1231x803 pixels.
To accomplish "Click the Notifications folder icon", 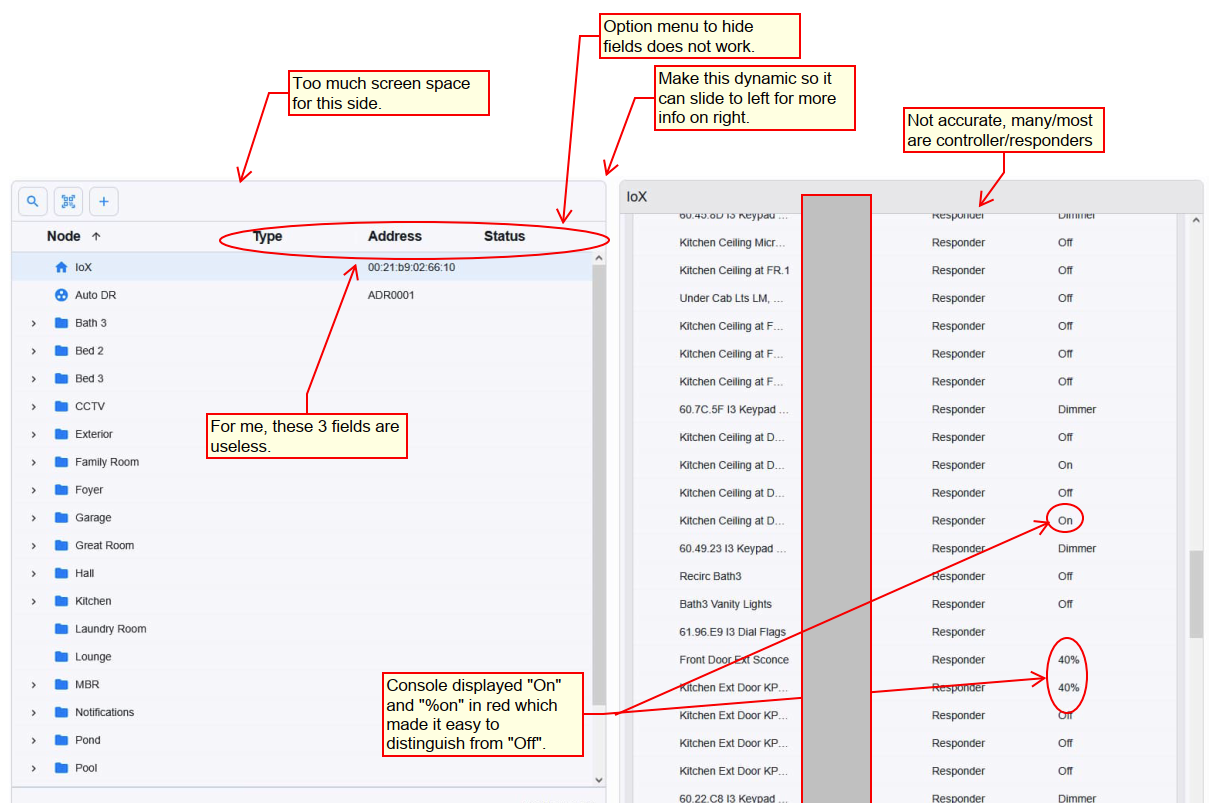I will click(61, 712).
